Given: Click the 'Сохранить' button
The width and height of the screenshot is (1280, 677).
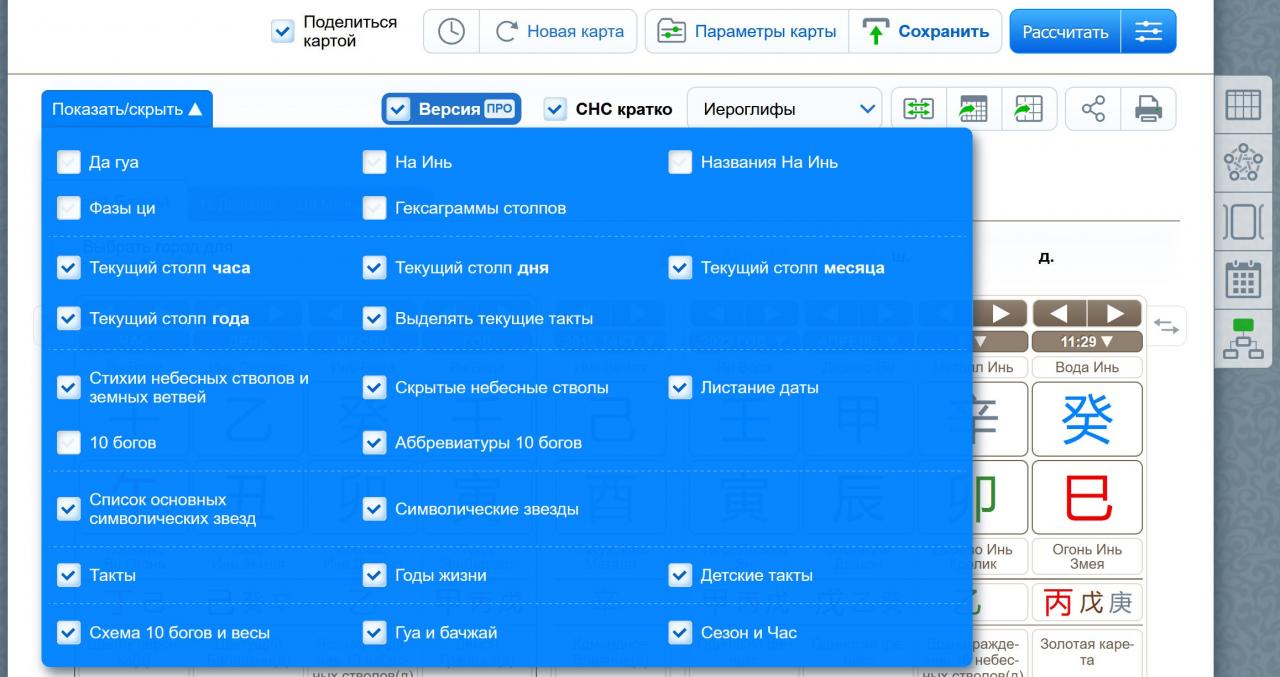Looking at the screenshot, I should pyautogui.click(x=926, y=32).
